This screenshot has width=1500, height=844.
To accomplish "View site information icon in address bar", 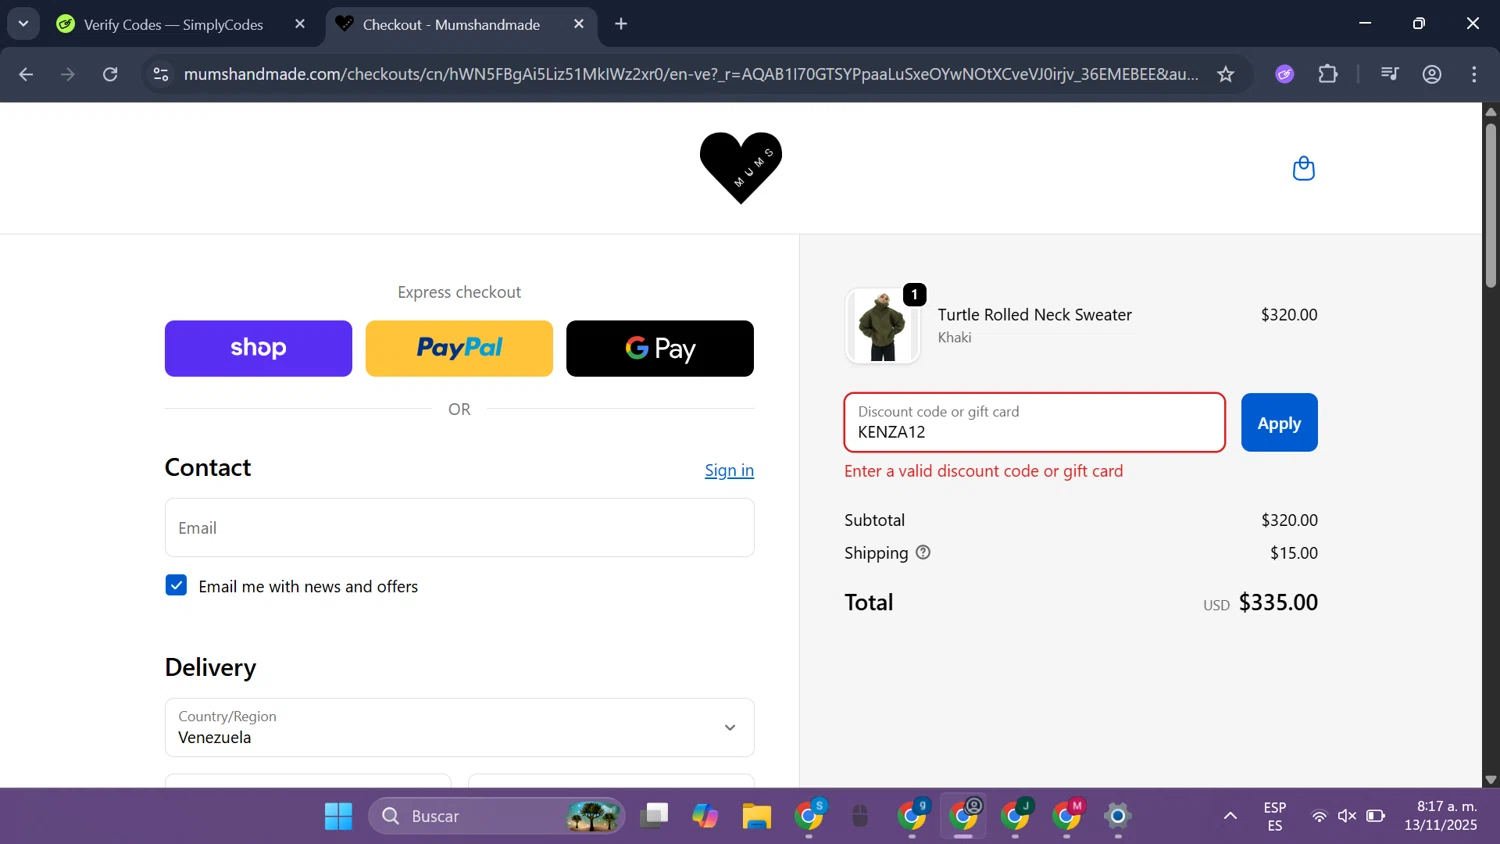I will [160, 74].
